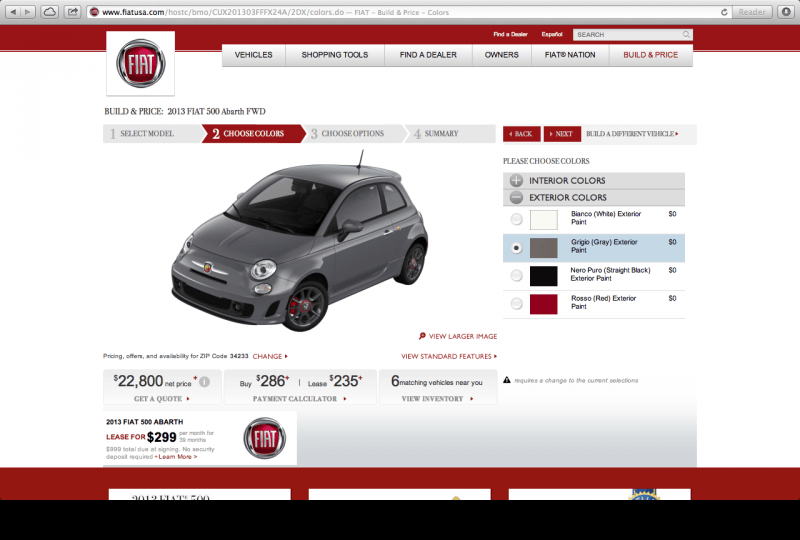Click the red color swatch
Viewport: 800px width, 540px height.
[x=543, y=304]
